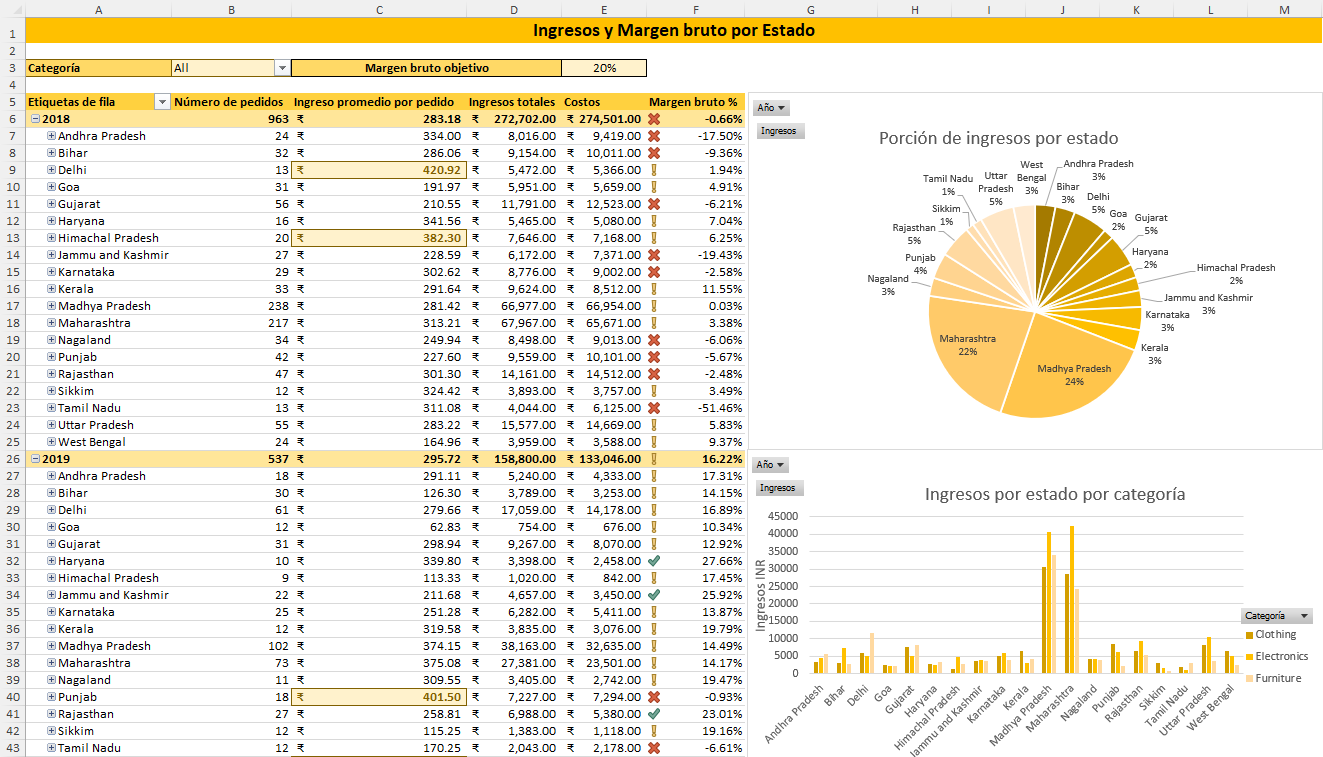
Task: Click the red X icon for Punjab 2019
Action: coord(654,697)
